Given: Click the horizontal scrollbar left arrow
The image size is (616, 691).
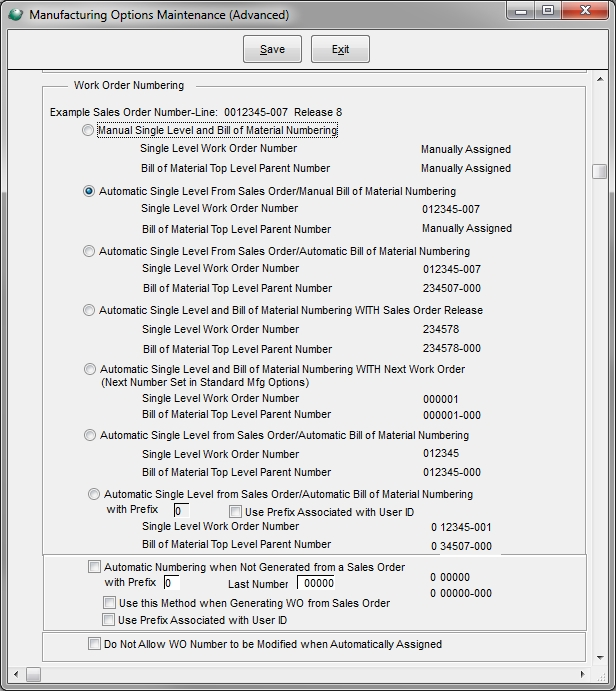Looking at the screenshot, I should pyautogui.click(x=16, y=674).
